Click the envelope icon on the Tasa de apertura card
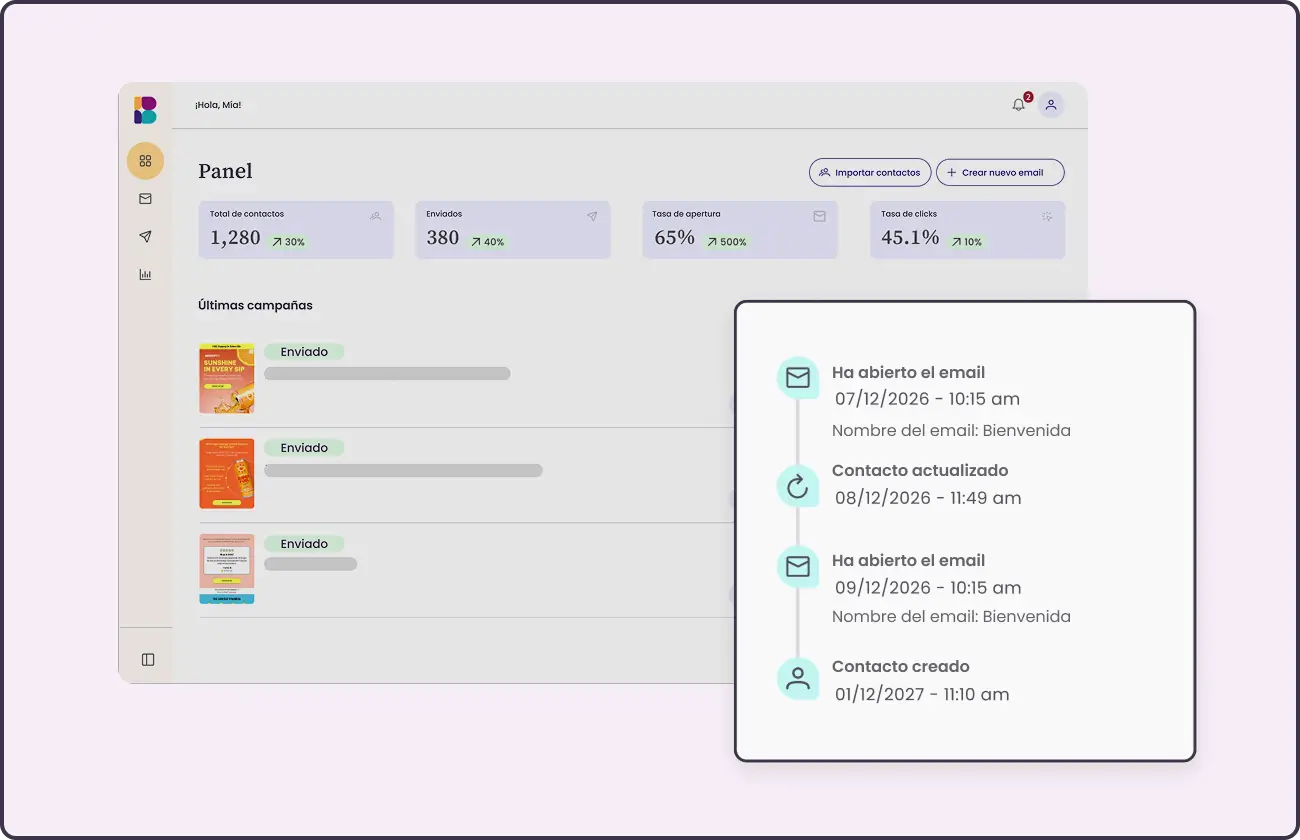 tap(819, 216)
